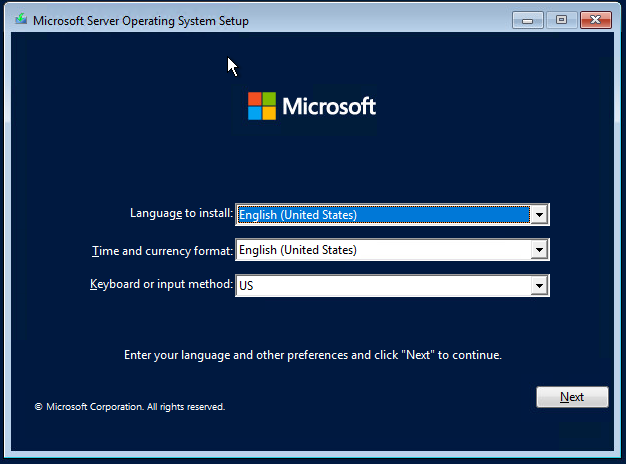Screen dimensions: 626x464
Task: Click the Language to install label
Action: coord(181,213)
